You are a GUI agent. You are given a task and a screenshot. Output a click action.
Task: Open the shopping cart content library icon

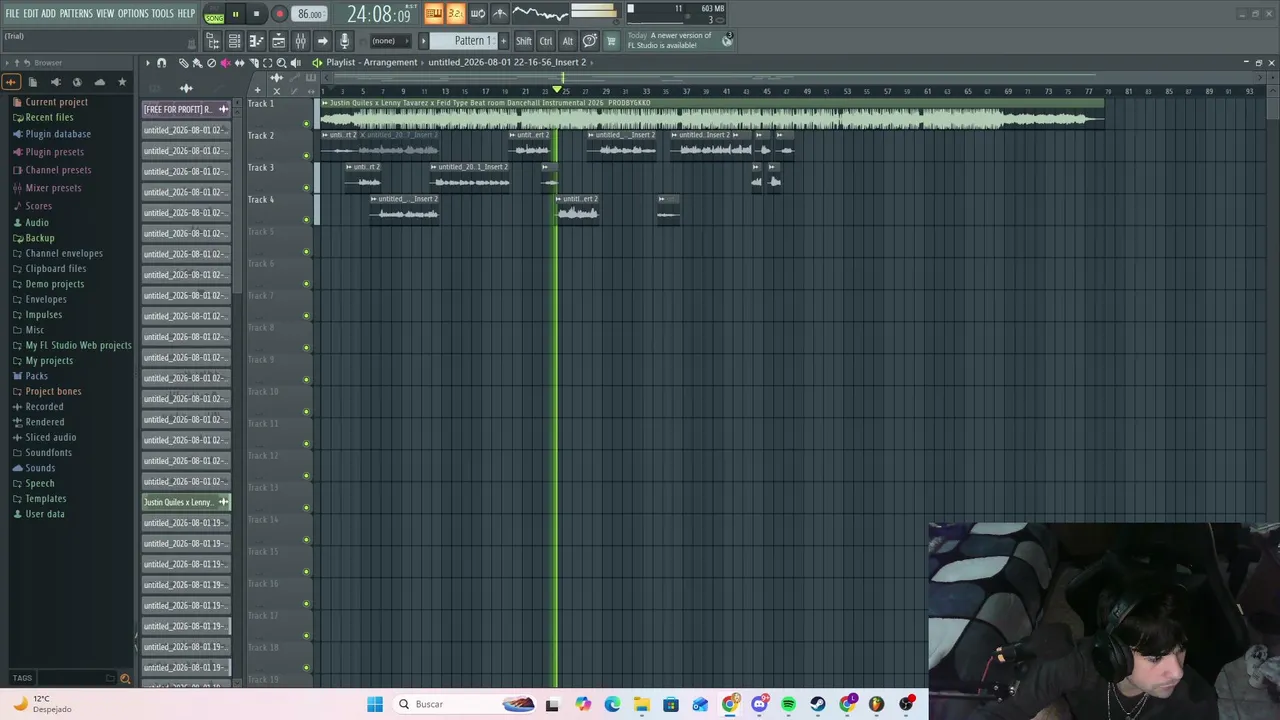pos(611,41)
